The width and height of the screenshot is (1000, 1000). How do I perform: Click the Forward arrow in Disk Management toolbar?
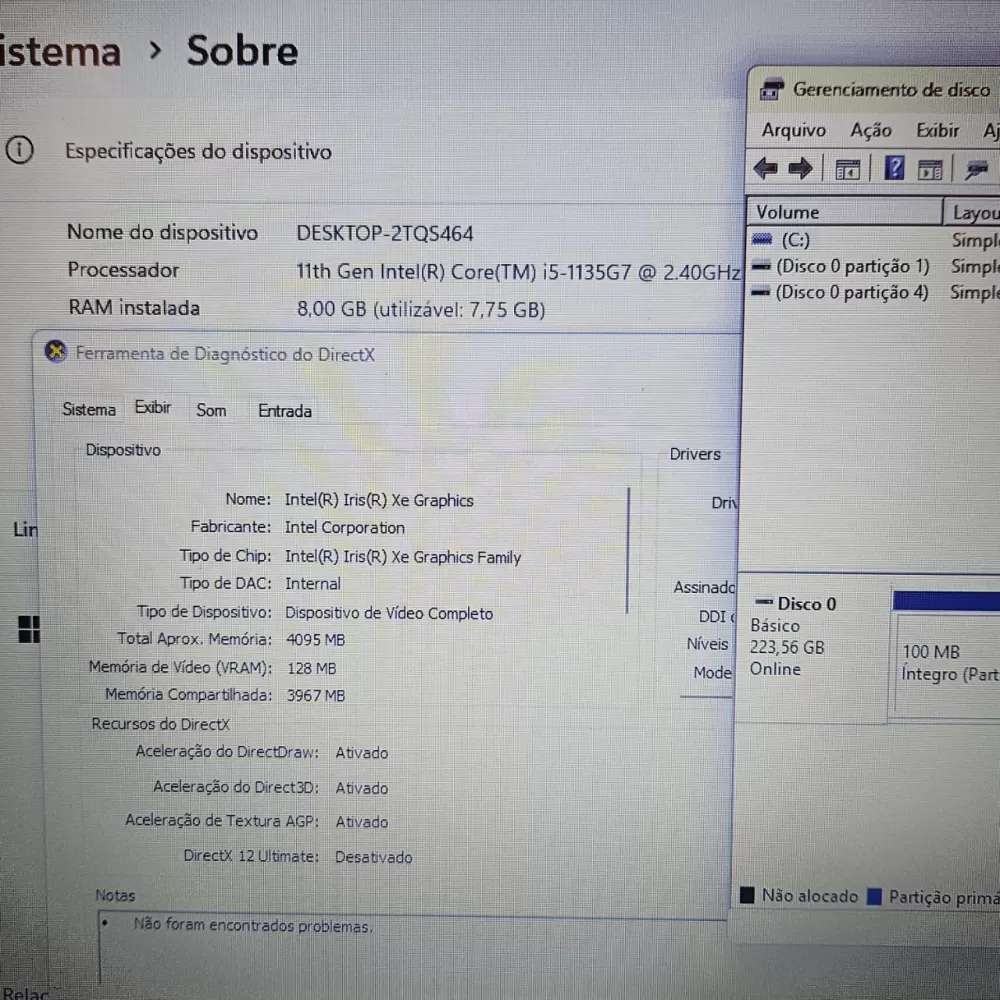800,169
